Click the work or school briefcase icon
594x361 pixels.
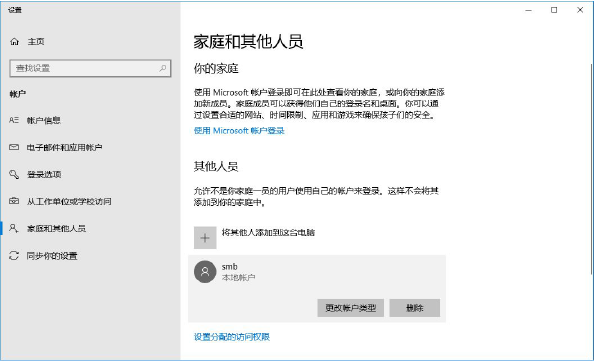coord(14,201)
